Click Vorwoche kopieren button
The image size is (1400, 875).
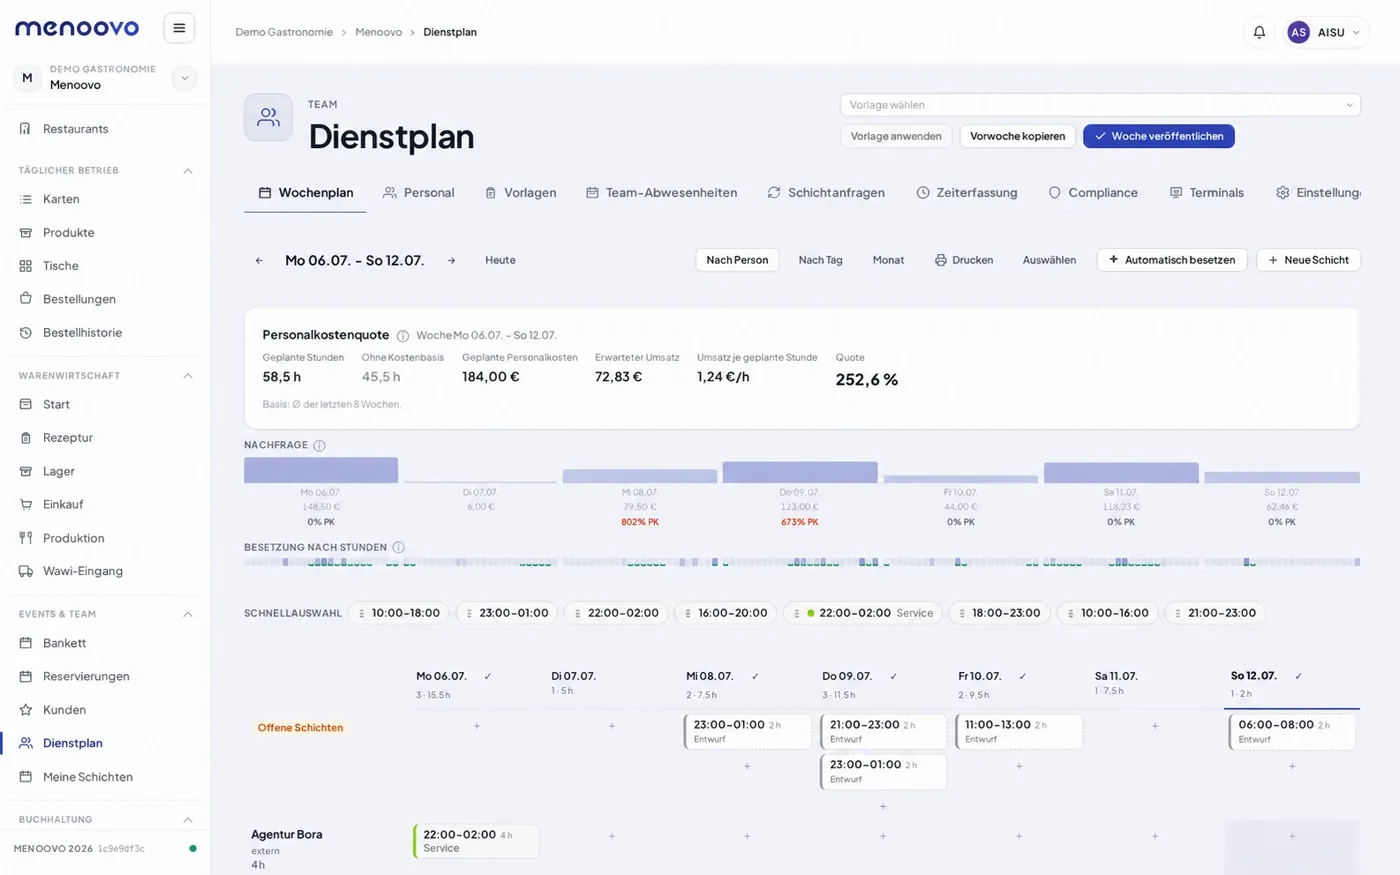pyautogui.click(x=1017, y=136)
